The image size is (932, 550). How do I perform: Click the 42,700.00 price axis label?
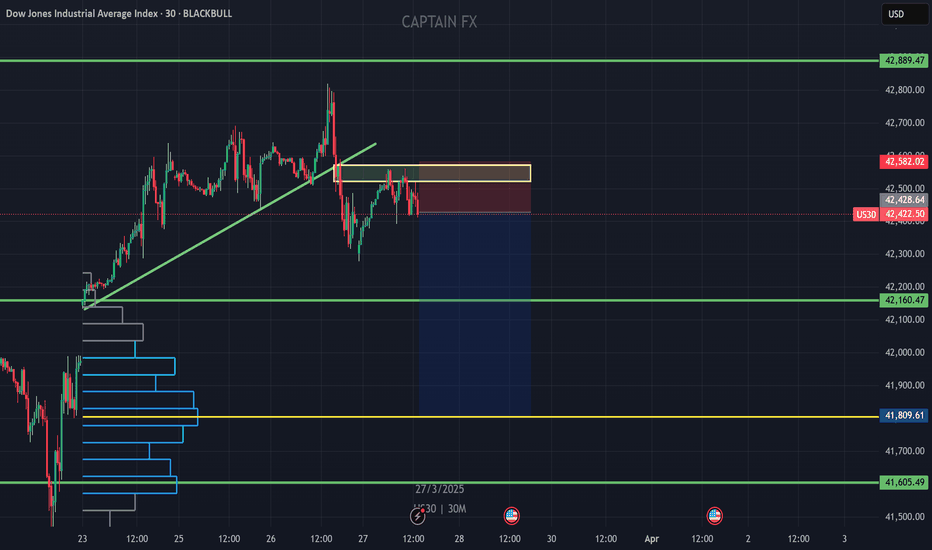pos(904,123)
